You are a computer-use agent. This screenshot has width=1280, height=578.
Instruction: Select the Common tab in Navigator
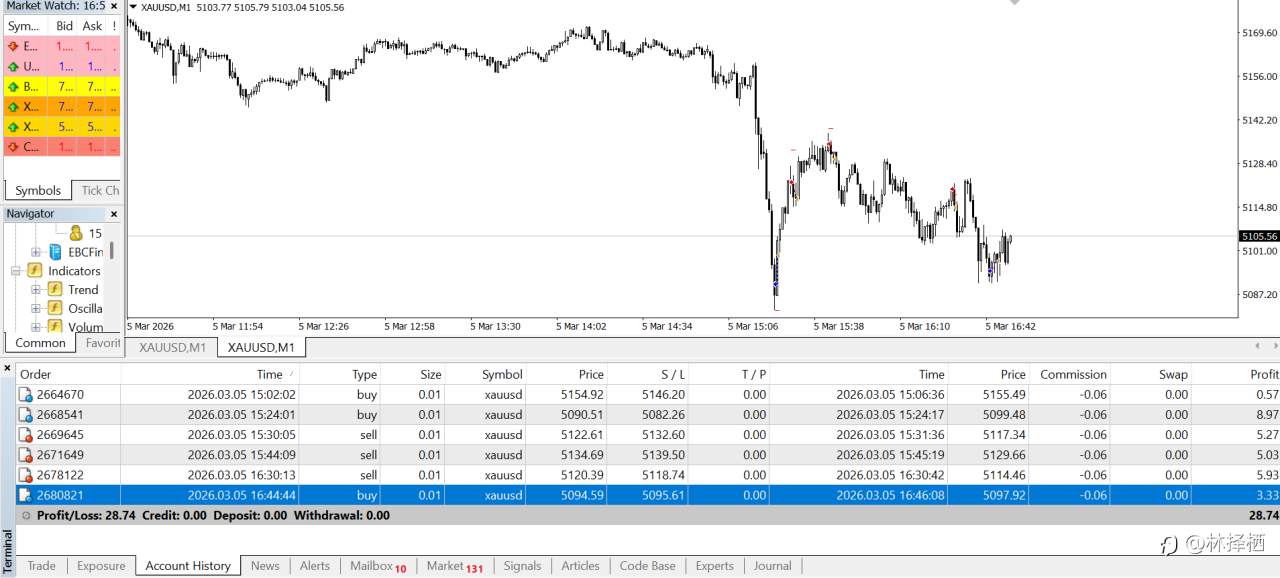[41, 343]
